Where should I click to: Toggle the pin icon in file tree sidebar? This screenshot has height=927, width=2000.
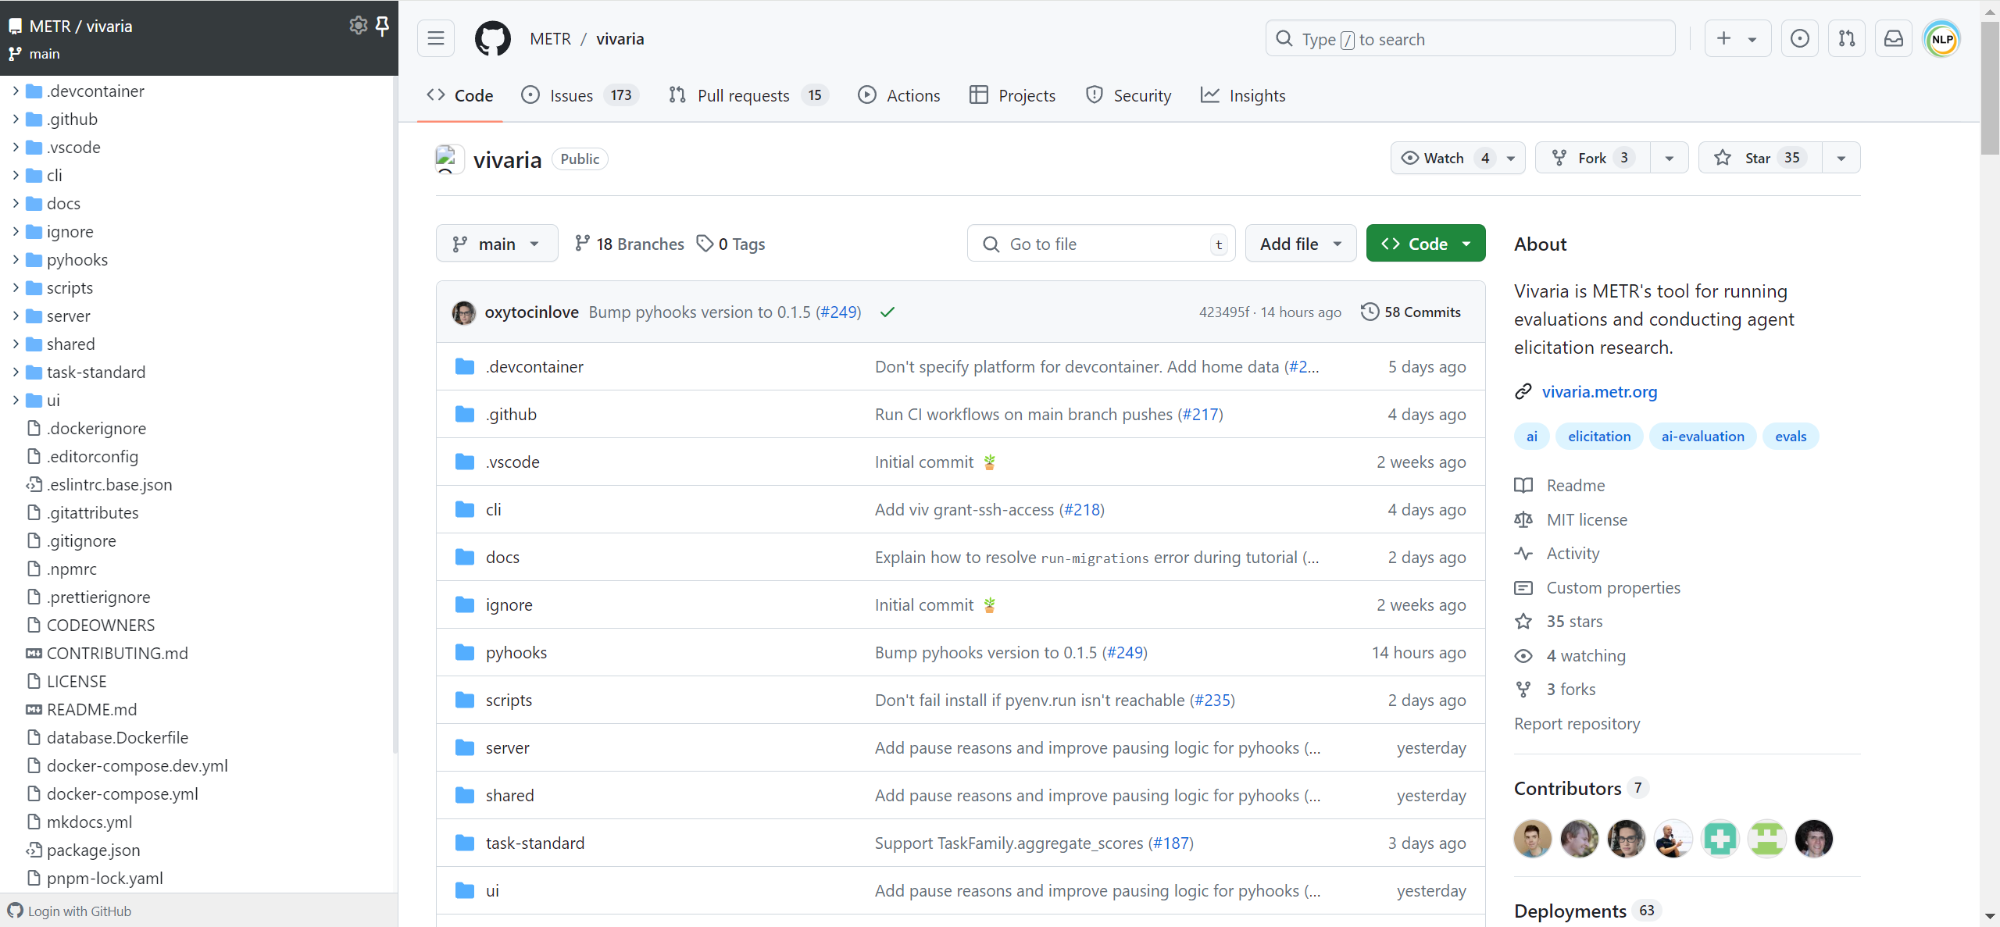click(382, 26)
